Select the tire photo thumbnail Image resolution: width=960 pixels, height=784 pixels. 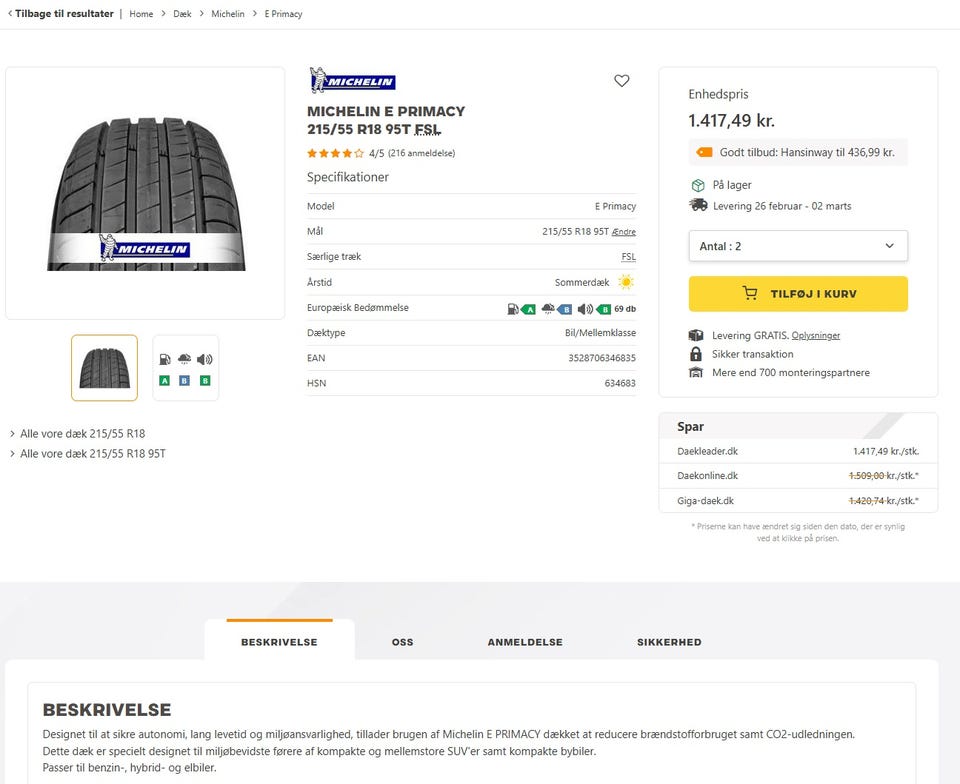[104, 368]
